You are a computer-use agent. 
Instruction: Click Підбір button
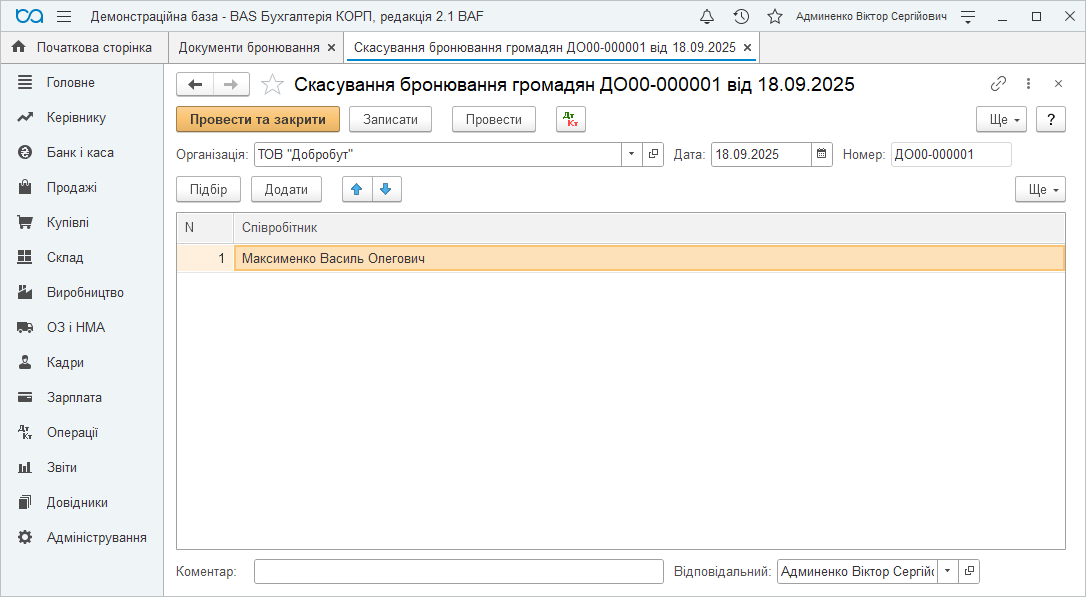pyautogui.click(x=208, y=190)
